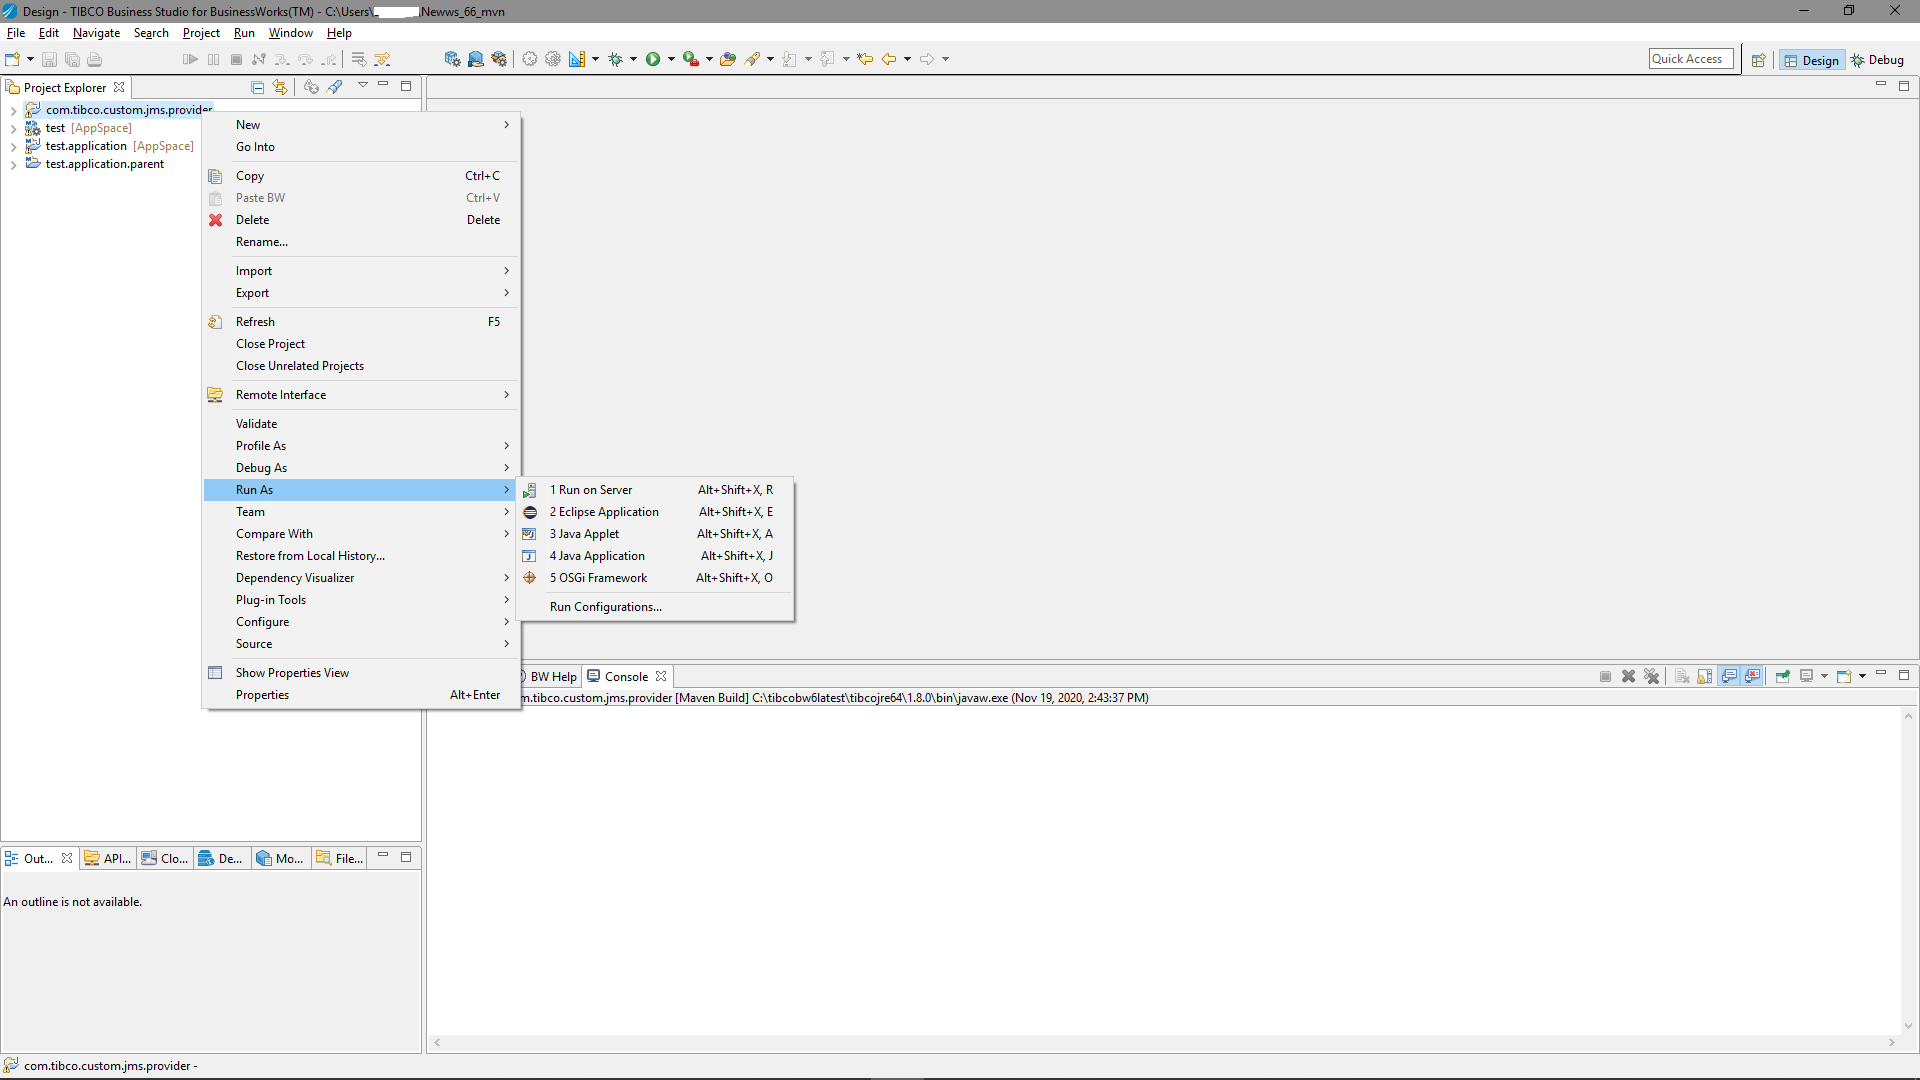Click the Save All toolbar icon

pyautogui.click(x=72, y=59)
